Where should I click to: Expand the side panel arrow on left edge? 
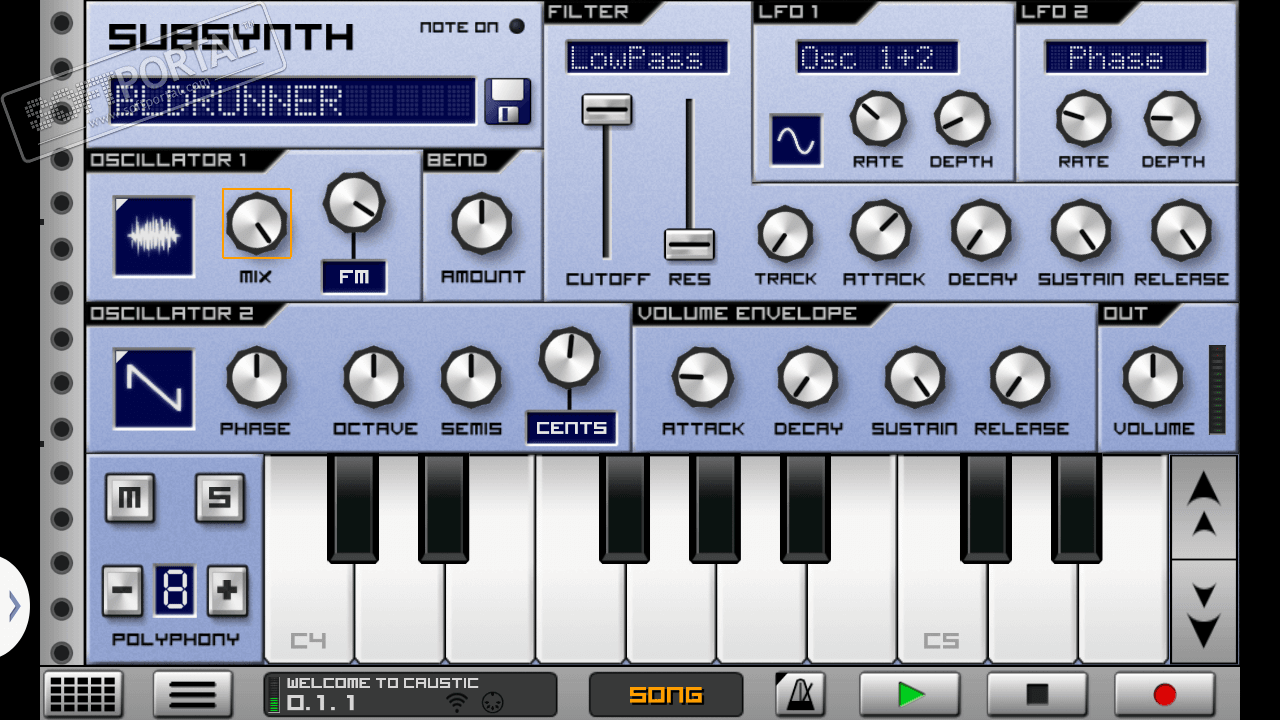pos(14,606)
